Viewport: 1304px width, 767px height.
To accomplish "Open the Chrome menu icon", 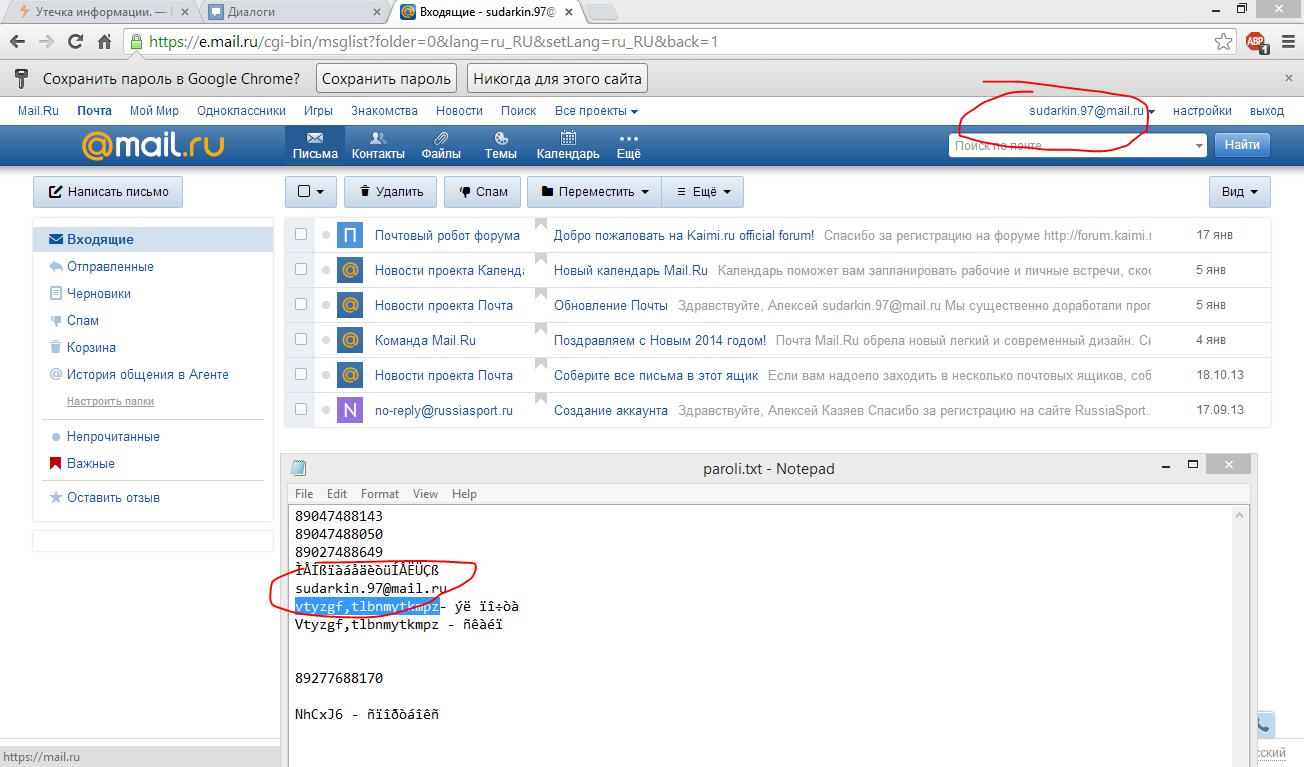I will [x=1286, y=42].
